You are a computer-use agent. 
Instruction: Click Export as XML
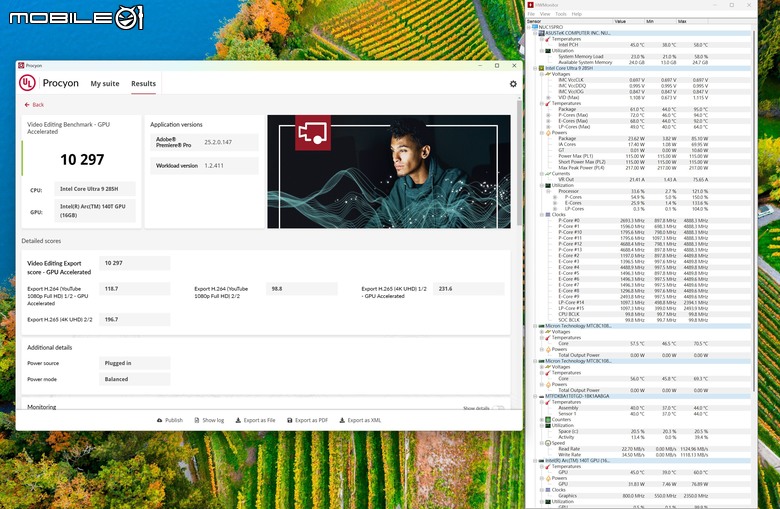coord(360,420)
